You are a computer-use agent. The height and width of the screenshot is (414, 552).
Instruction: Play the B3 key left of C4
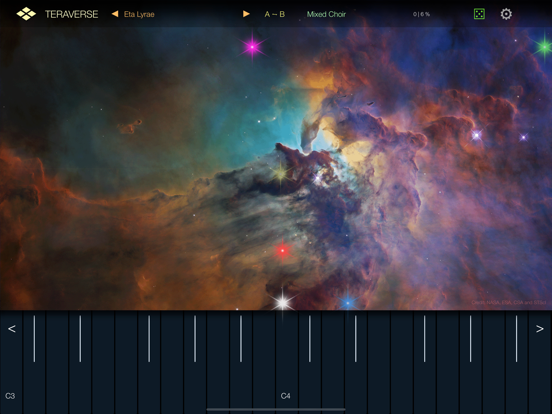click(264, 363)
